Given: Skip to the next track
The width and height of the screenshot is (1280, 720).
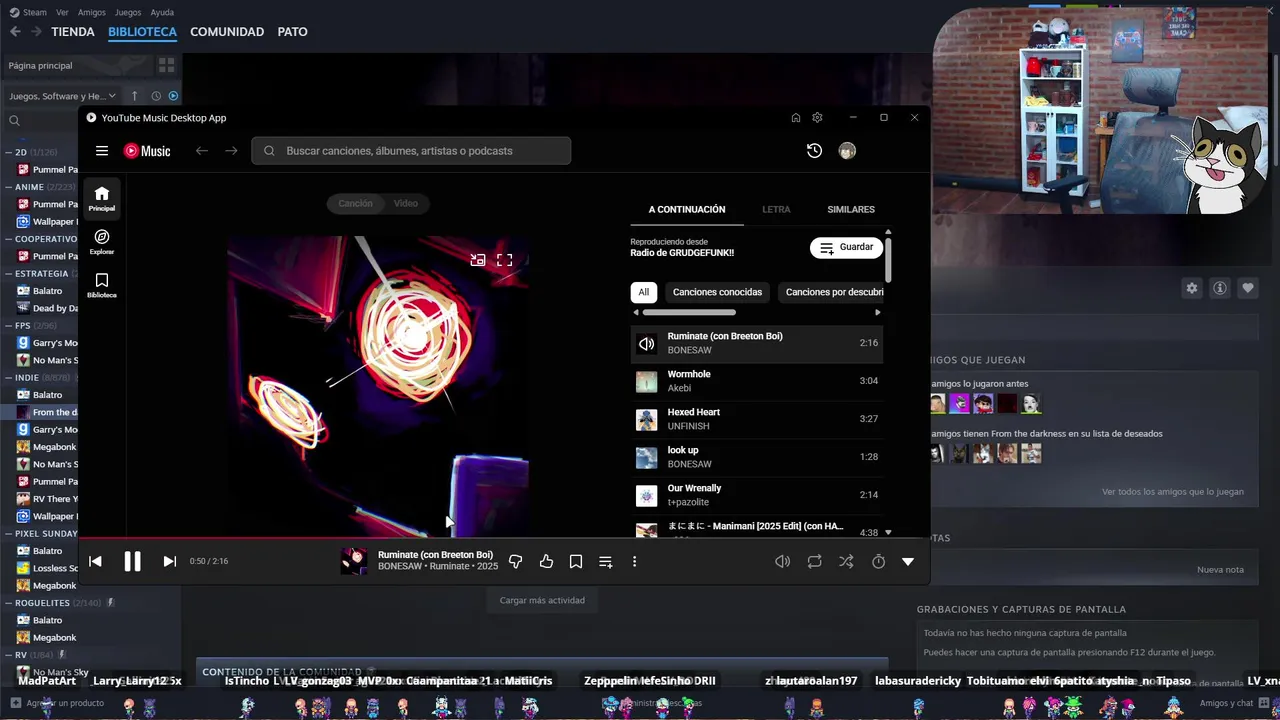Looking at the screenshot, I should coord(169,562).
